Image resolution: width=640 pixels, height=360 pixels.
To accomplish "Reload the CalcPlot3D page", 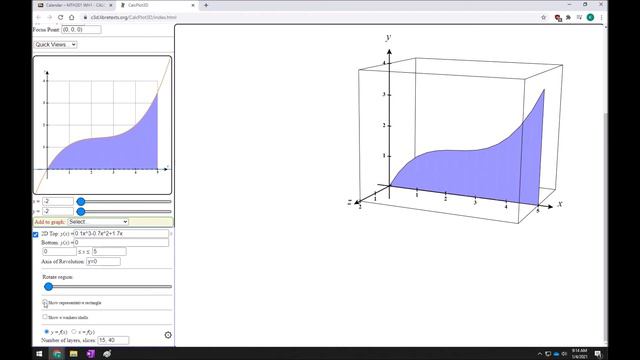I will (60, 18).
